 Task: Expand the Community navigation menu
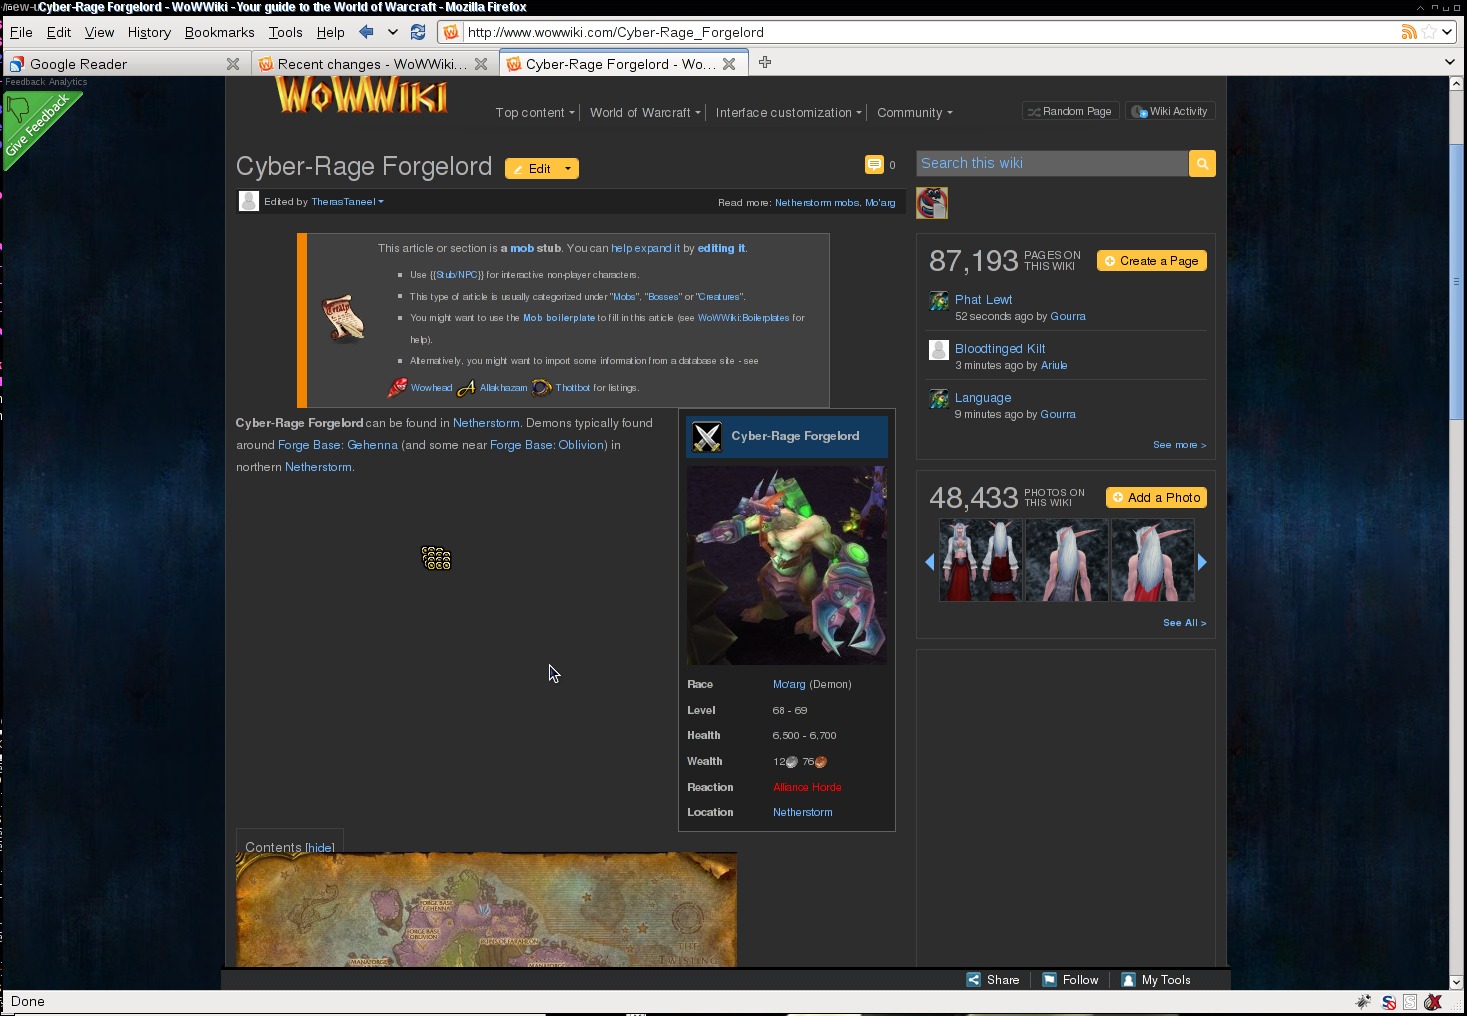point(915,113)
